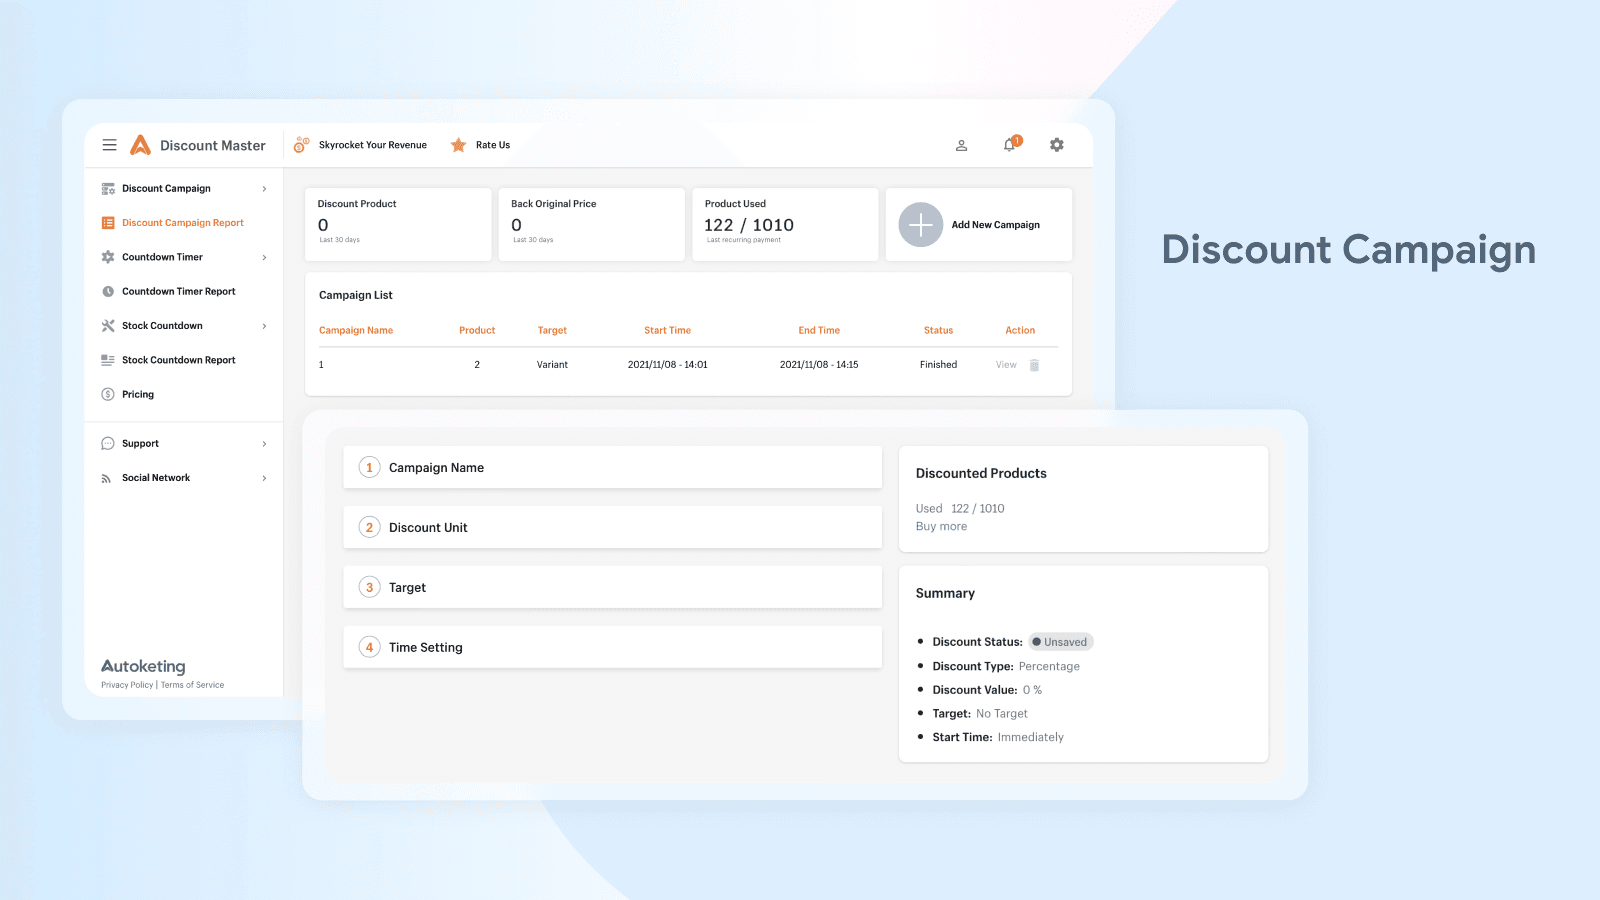Expand step 2 Discount Unit section

coord(613,527)
